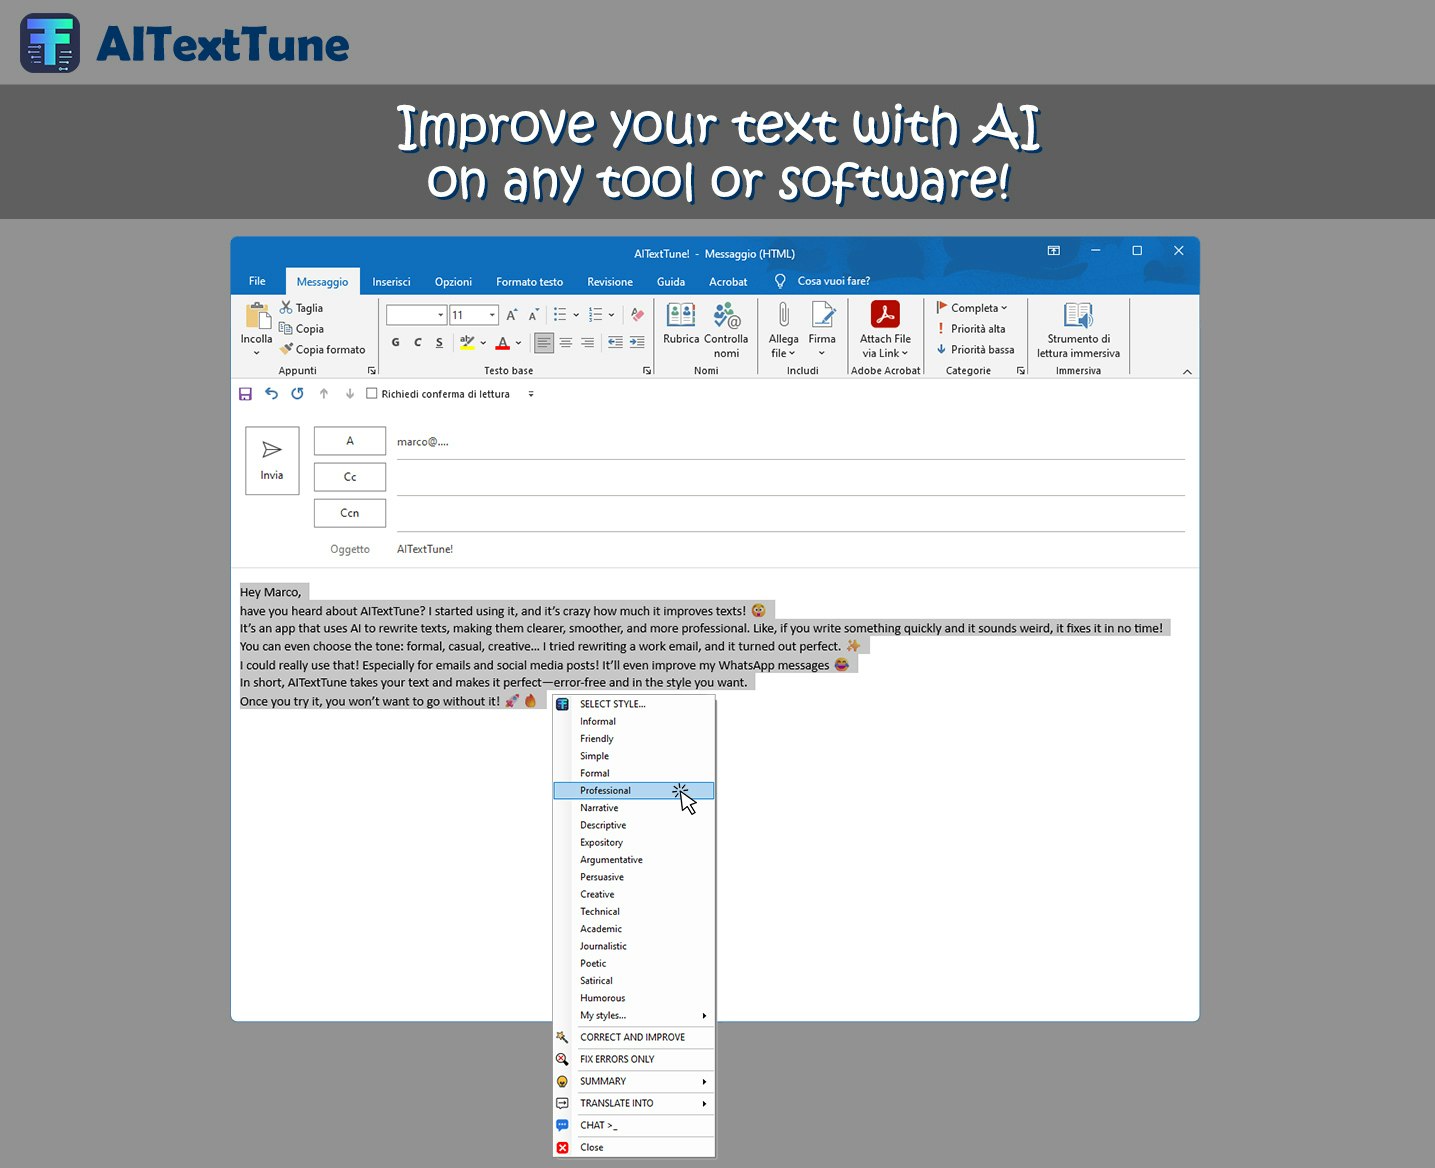This screenshot has width=1435, height=1168.
Task: Open the numbered list dropdown arrow
Action: [612, 315]
